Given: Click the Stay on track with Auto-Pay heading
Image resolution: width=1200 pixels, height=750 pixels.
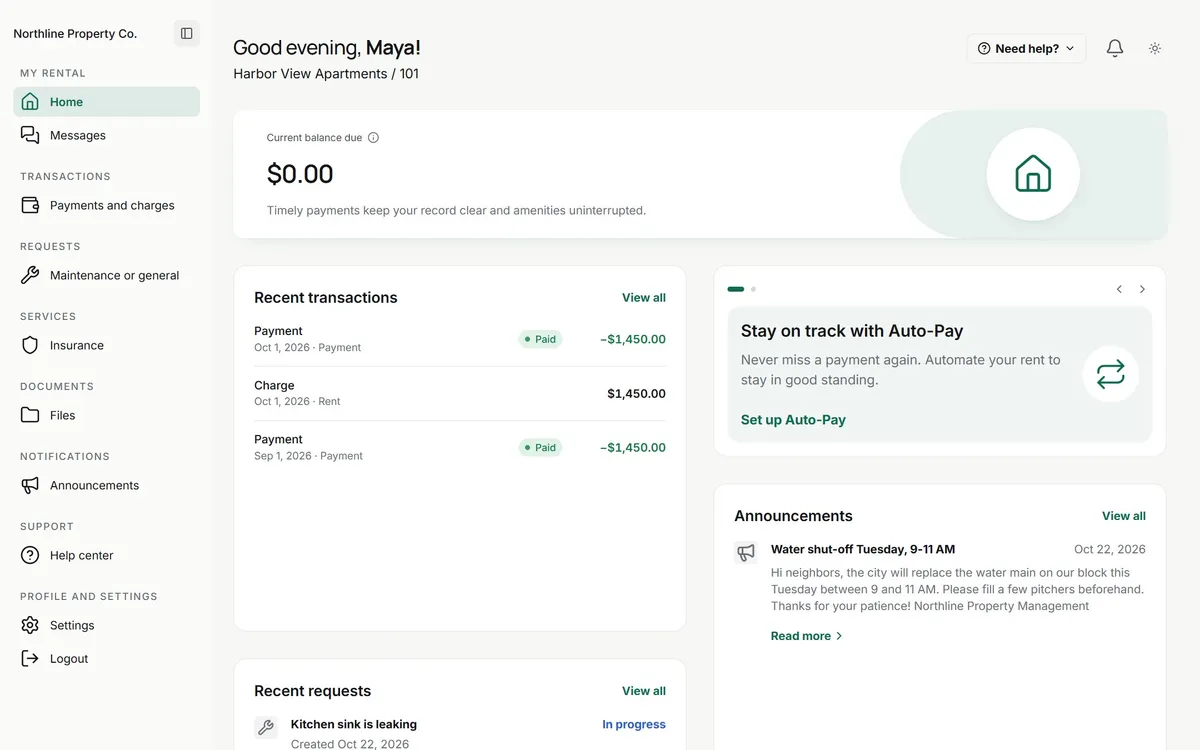Looking at the screenshot, I should point(852,331).
